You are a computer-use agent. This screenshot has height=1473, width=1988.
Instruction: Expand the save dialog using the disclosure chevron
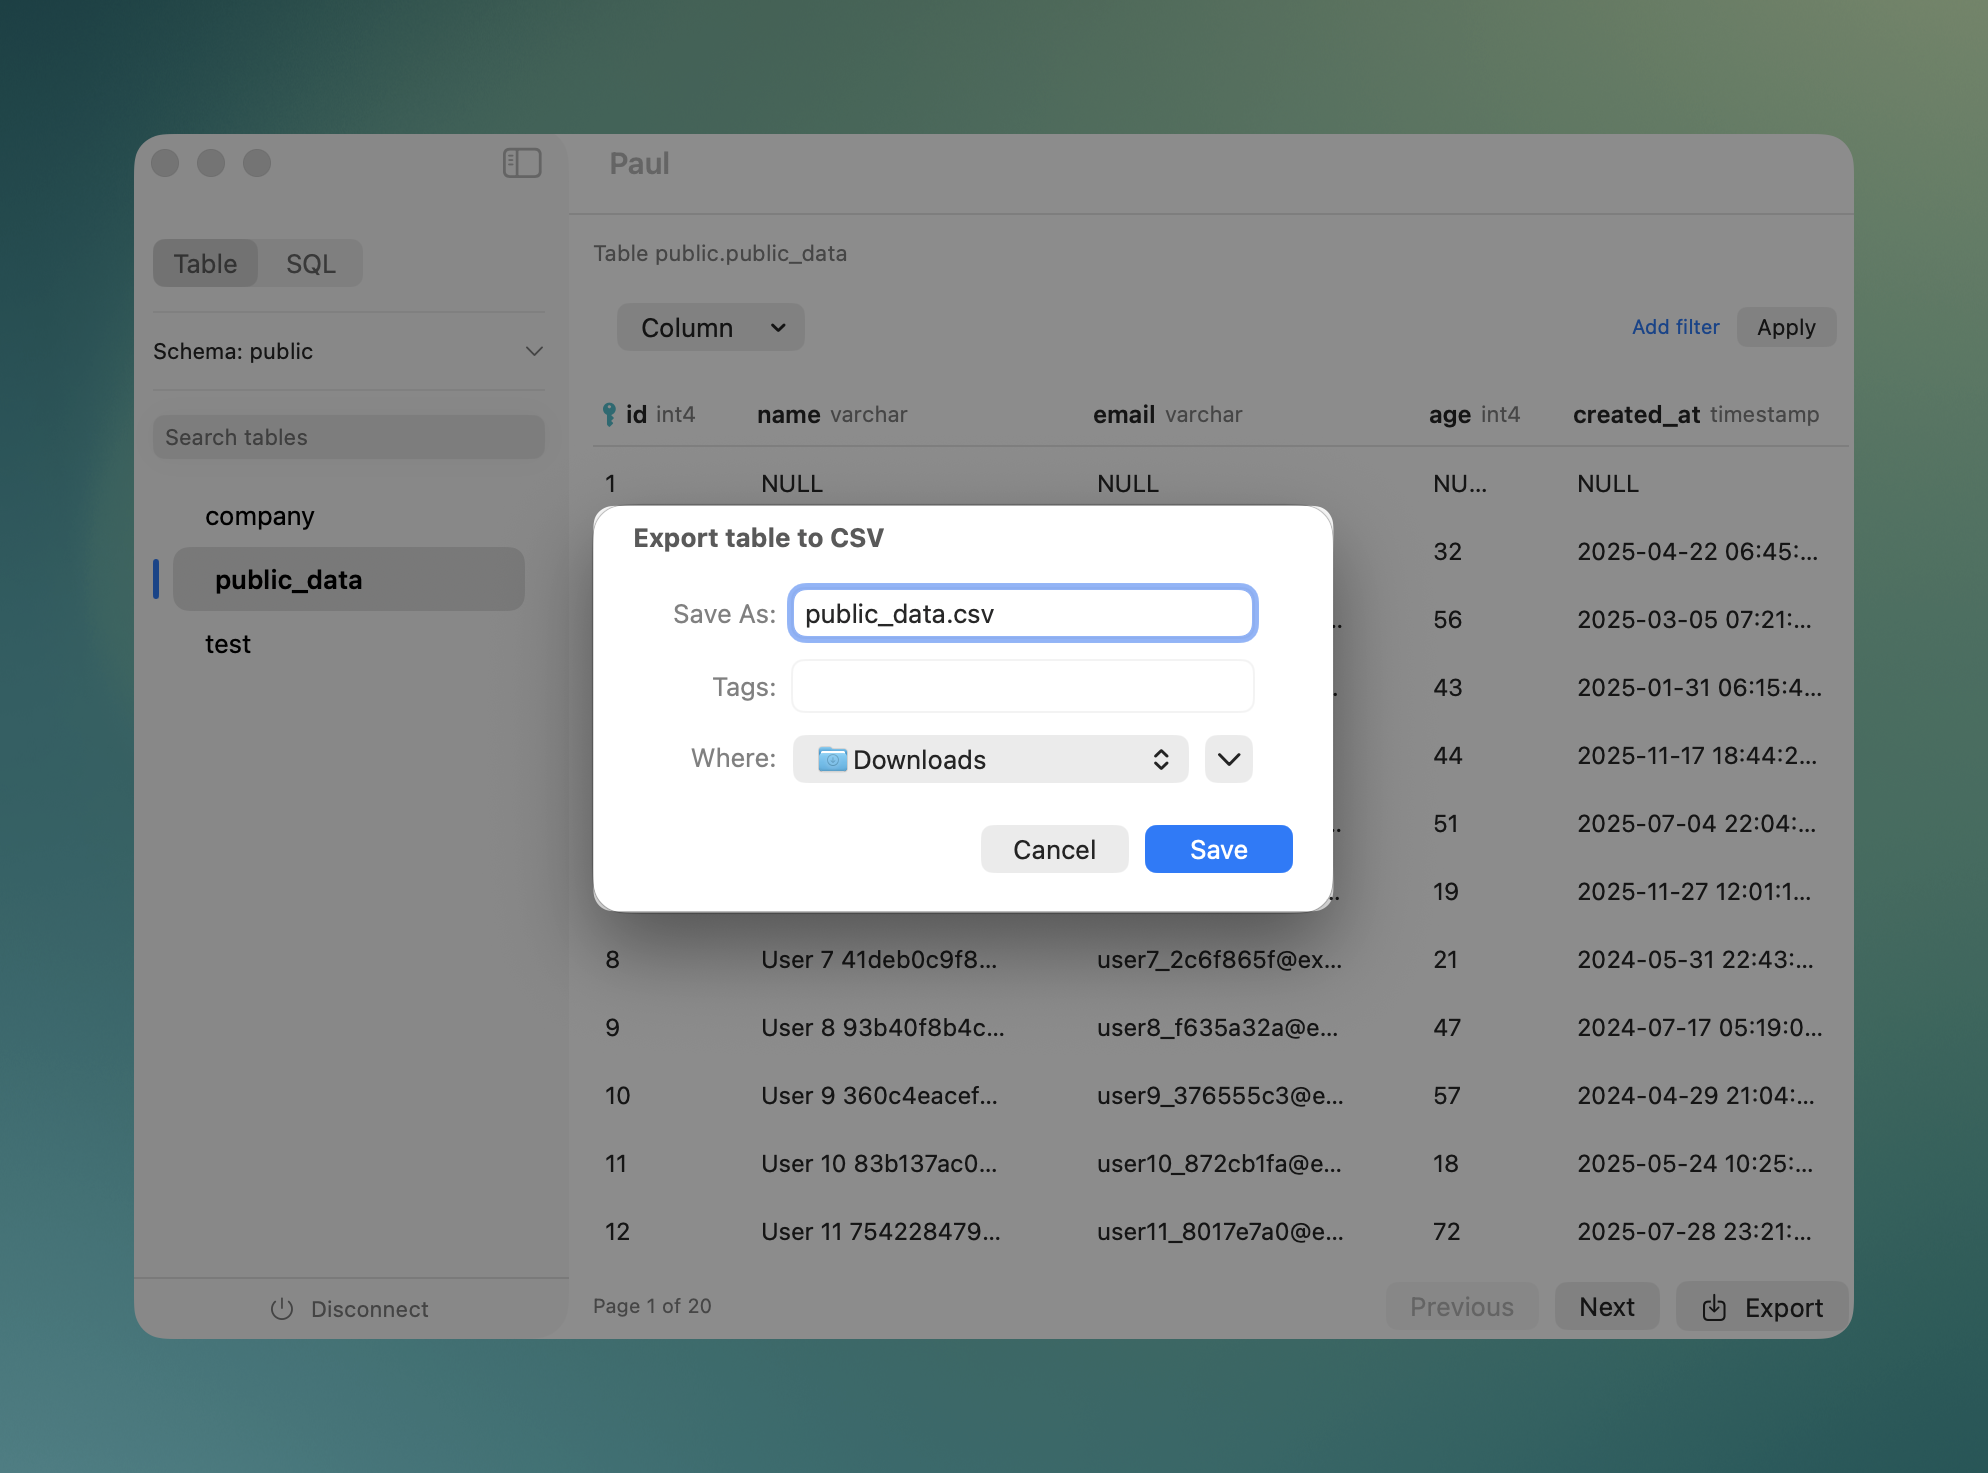pos(1228,759)
